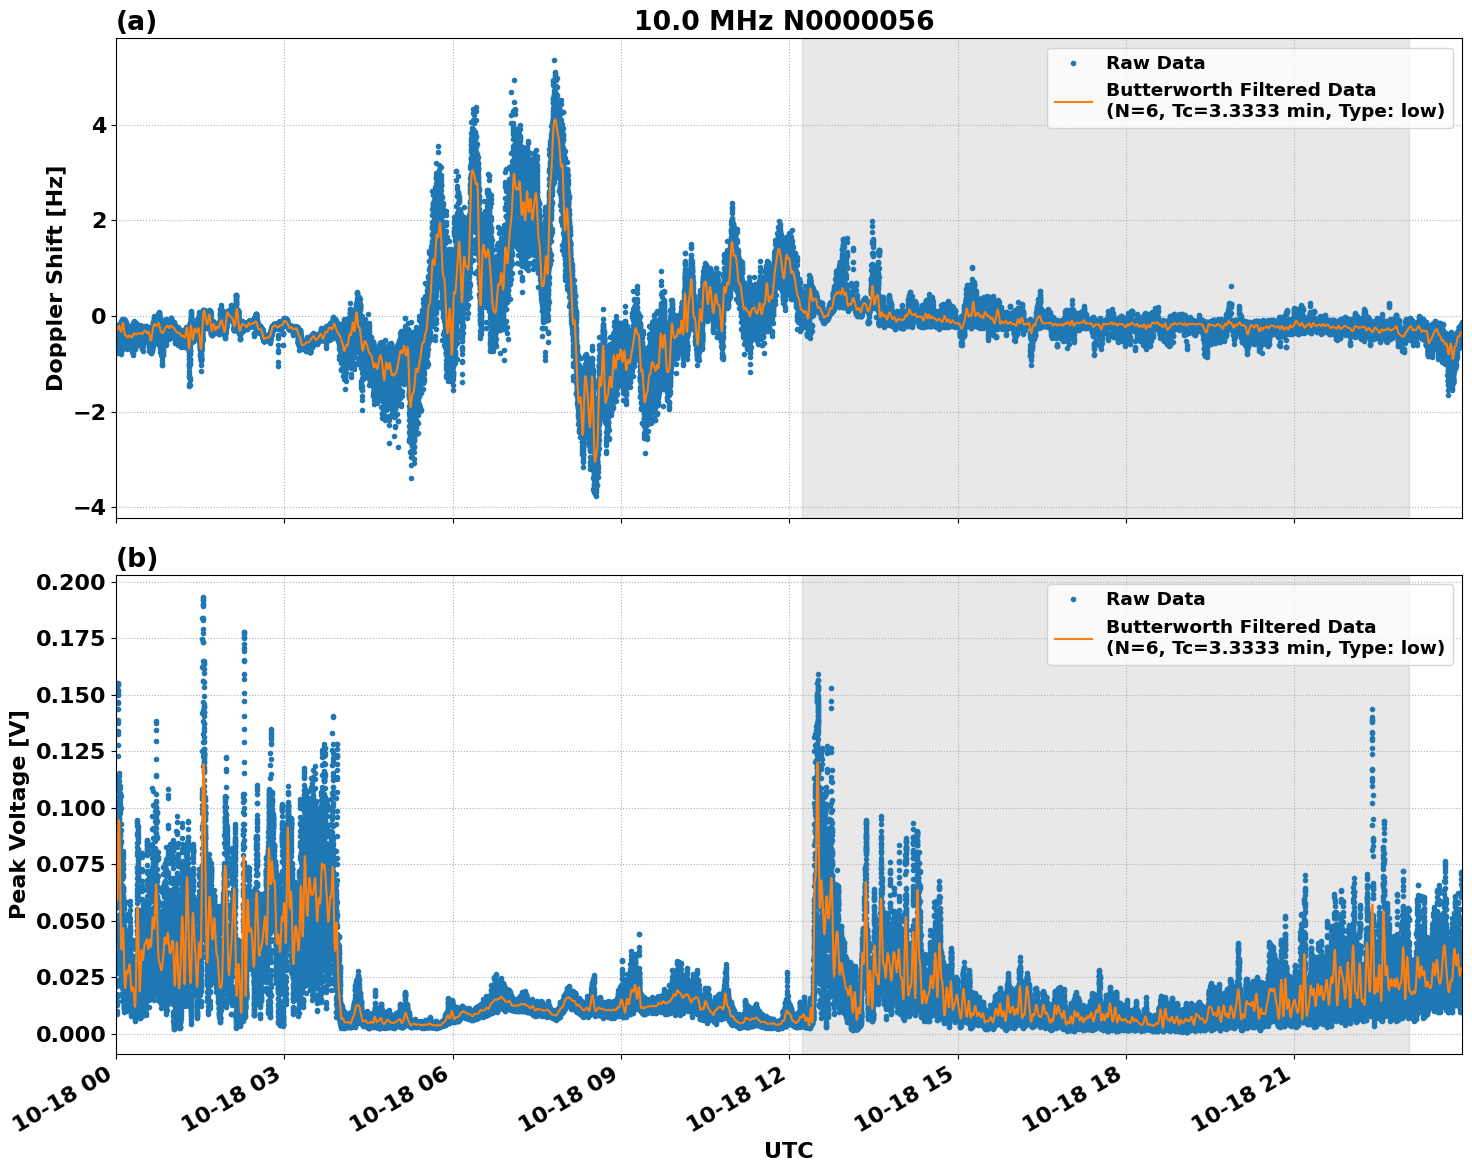
Task: Click the blue Raw Data marker in panel (a) legend
Action: (1073, 64)
